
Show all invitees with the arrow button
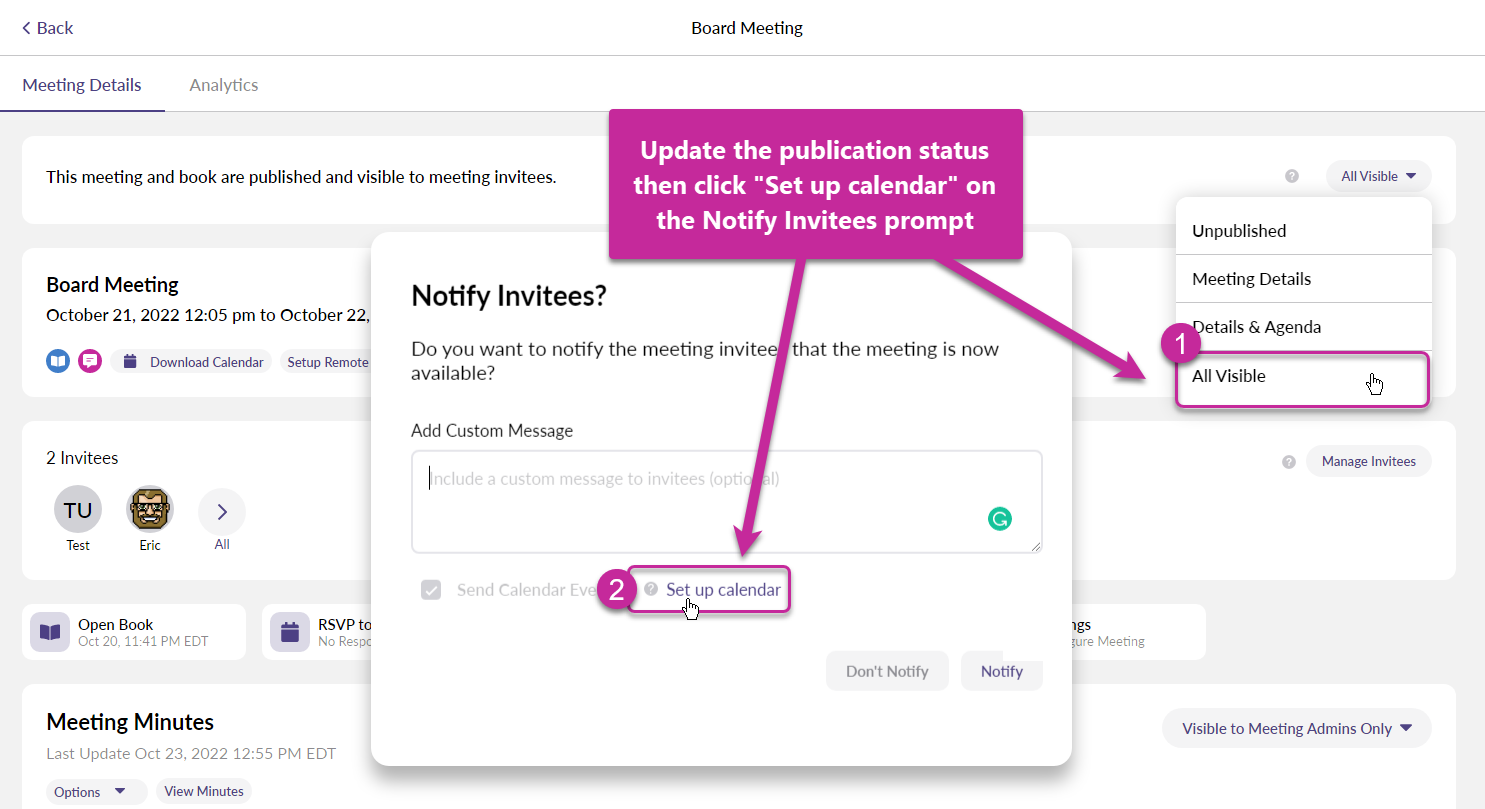coord(222,512)
